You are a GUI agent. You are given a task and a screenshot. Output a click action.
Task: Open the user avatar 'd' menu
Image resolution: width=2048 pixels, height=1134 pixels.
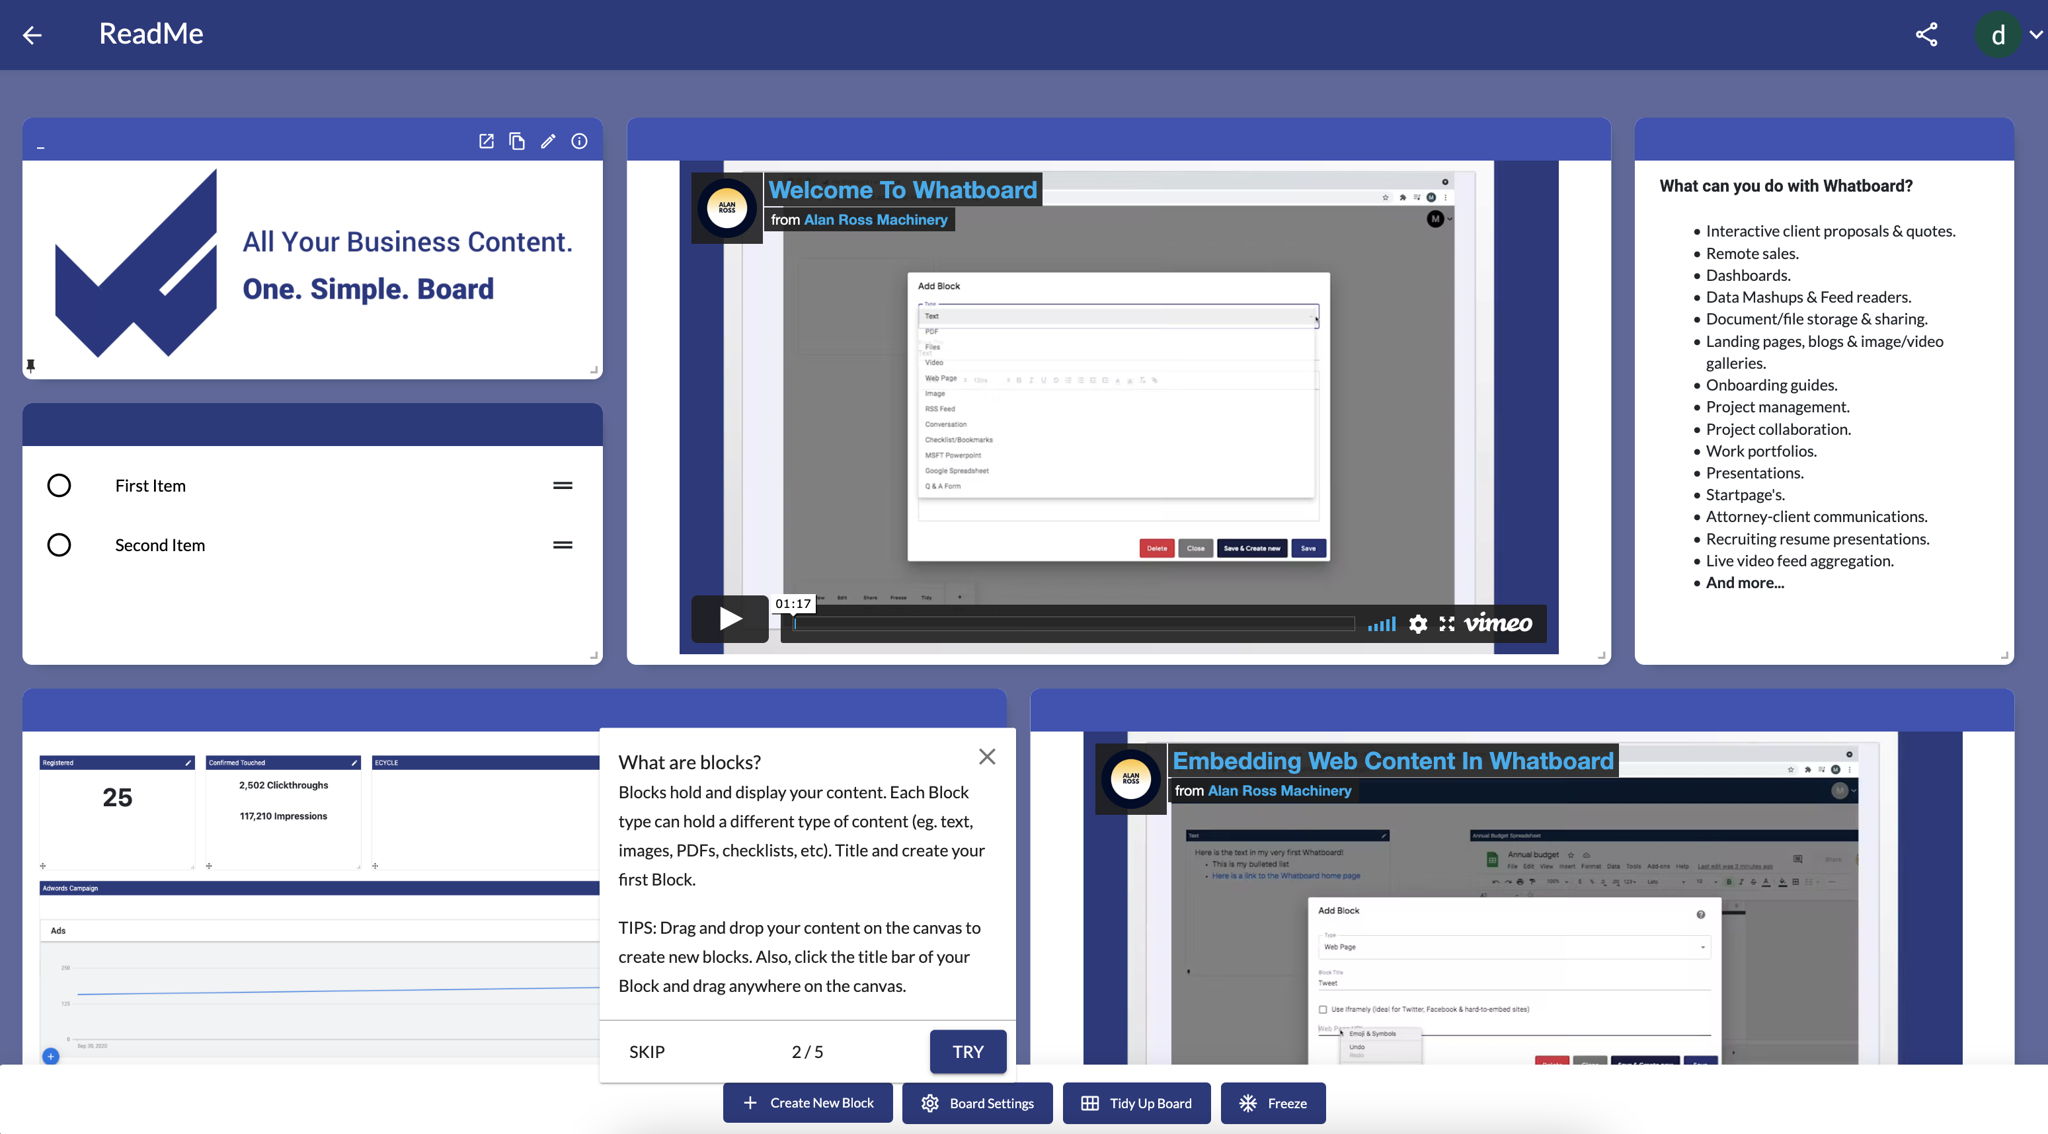[1998, 35]
